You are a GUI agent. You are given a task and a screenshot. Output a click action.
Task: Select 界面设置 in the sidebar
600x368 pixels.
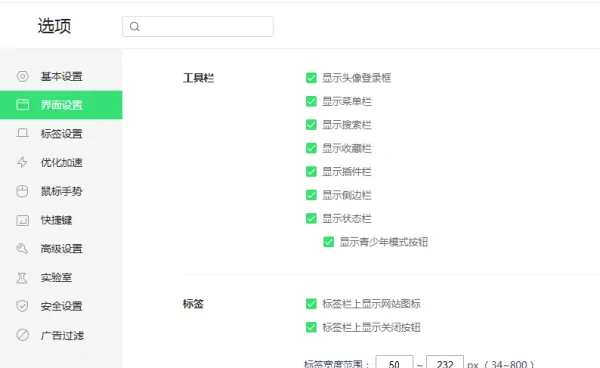tap(61, 105)
